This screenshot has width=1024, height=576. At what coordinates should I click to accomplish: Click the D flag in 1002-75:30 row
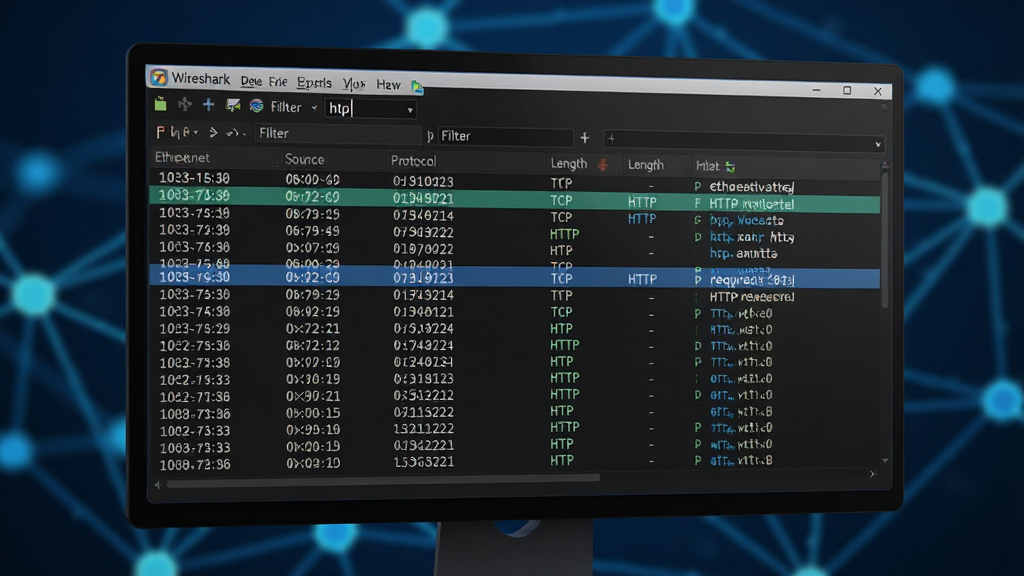pyautogui.click(x=697, y=346)
